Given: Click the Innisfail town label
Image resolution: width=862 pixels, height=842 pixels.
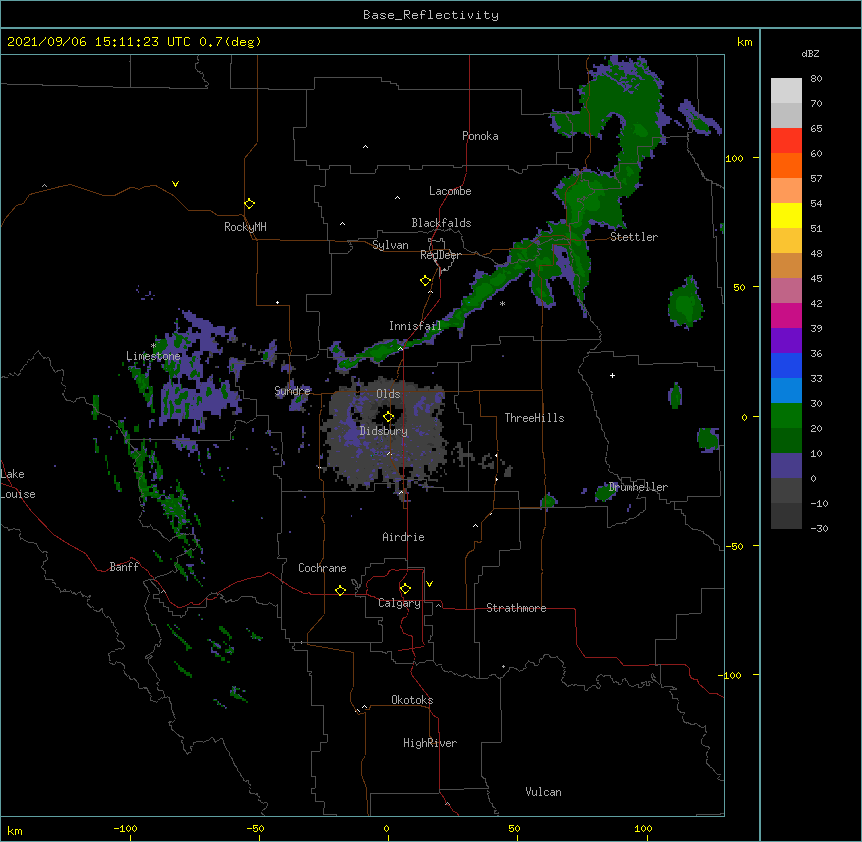Looking at the screenshot, I should [x=415, y=326].
